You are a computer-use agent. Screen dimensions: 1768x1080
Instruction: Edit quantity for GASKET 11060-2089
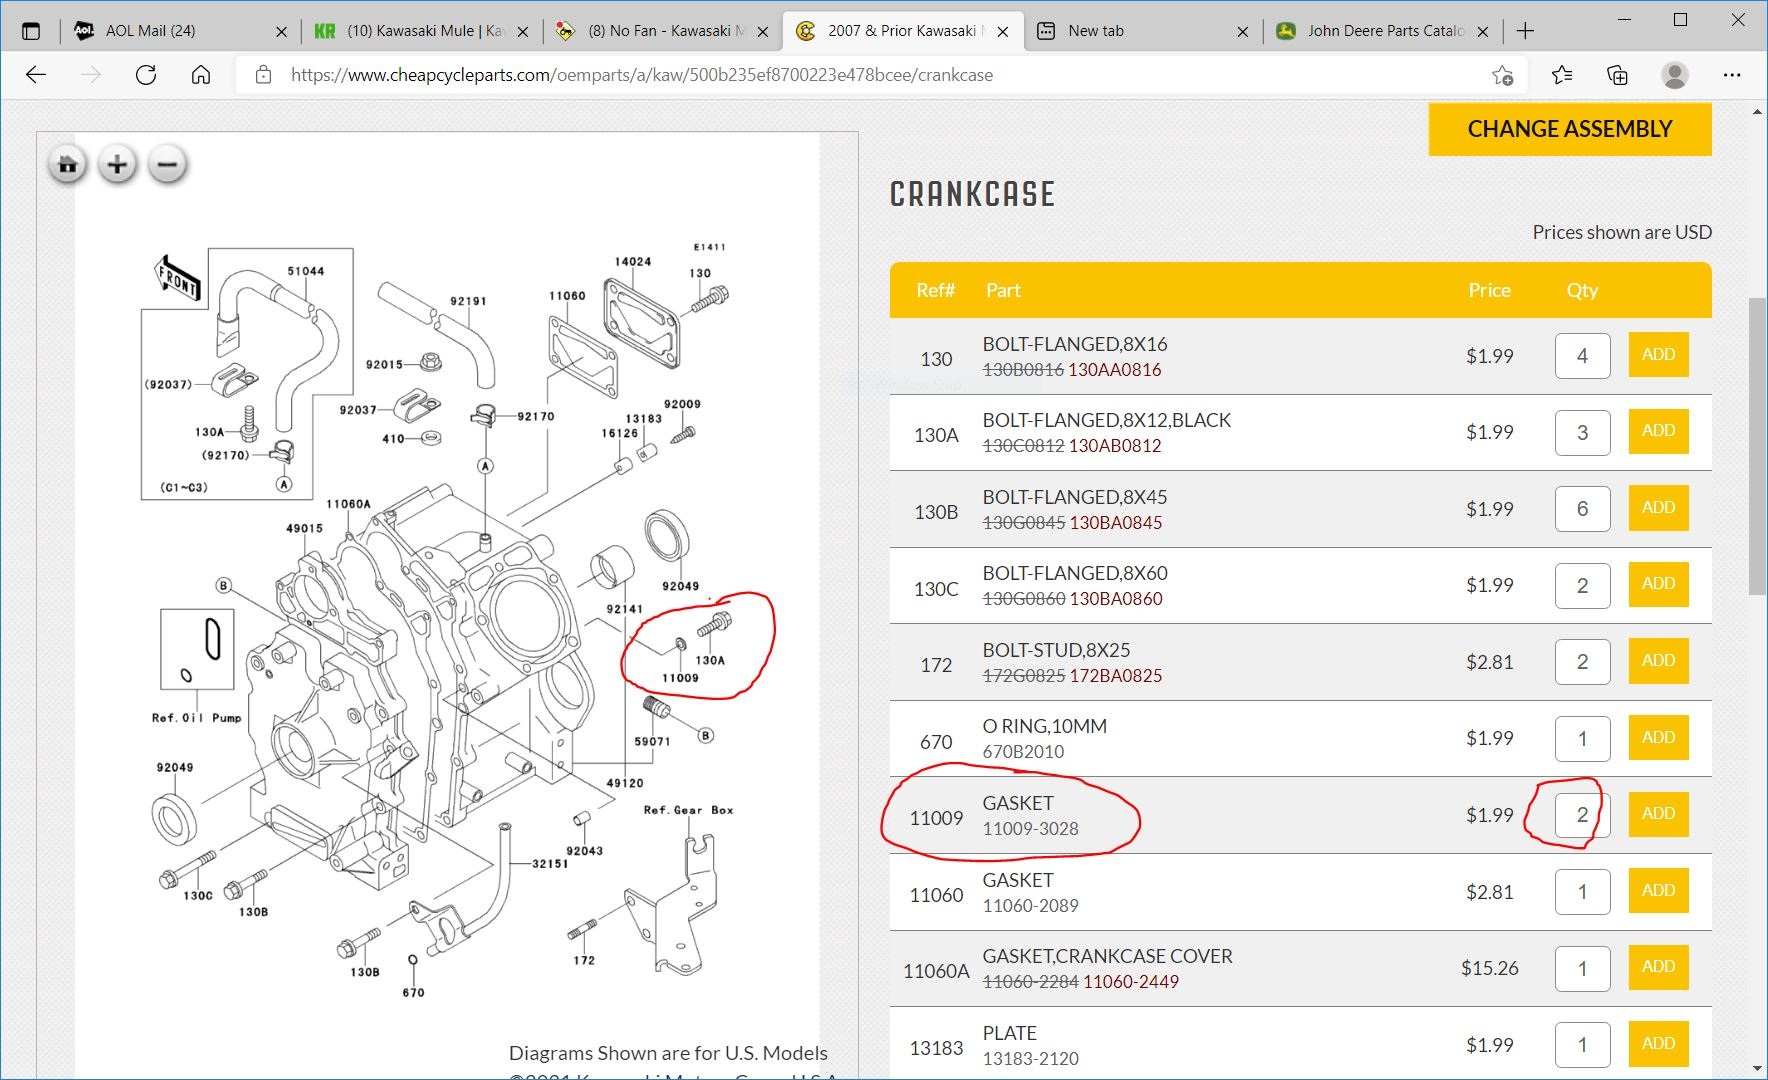(1582, 892)
